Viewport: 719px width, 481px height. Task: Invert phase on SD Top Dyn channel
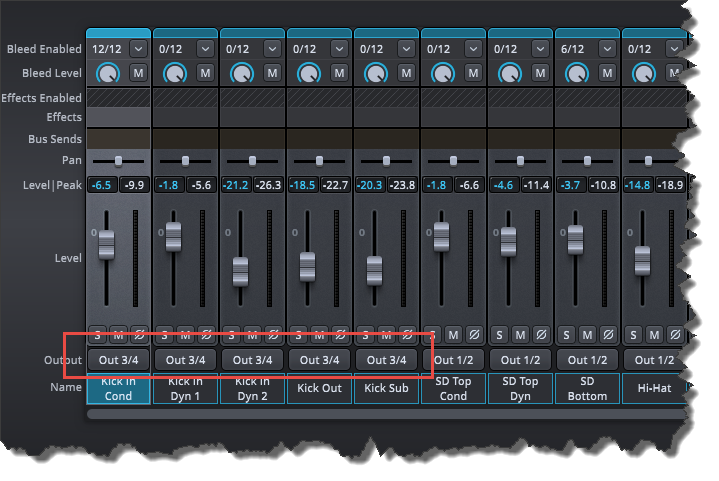pos(540,334)
